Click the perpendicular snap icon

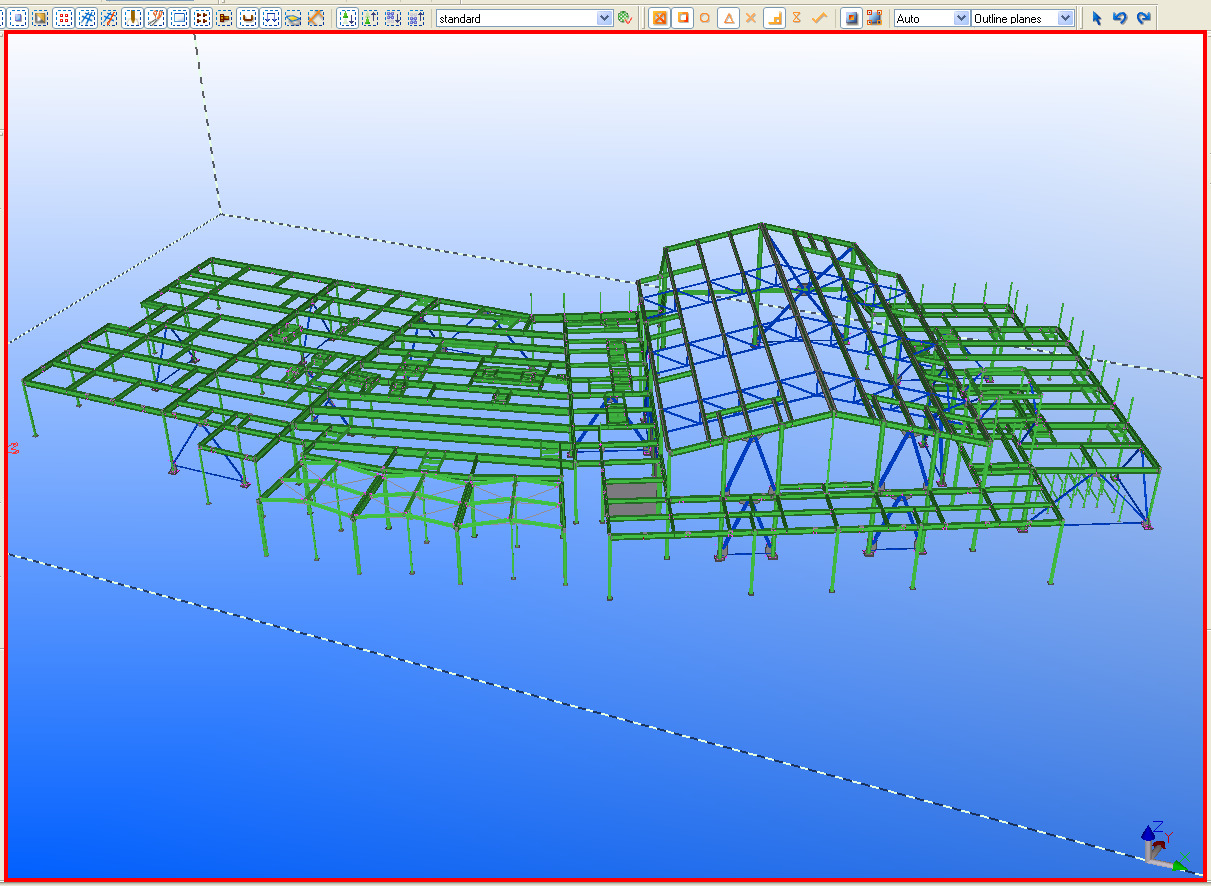[x=775, y=17]
